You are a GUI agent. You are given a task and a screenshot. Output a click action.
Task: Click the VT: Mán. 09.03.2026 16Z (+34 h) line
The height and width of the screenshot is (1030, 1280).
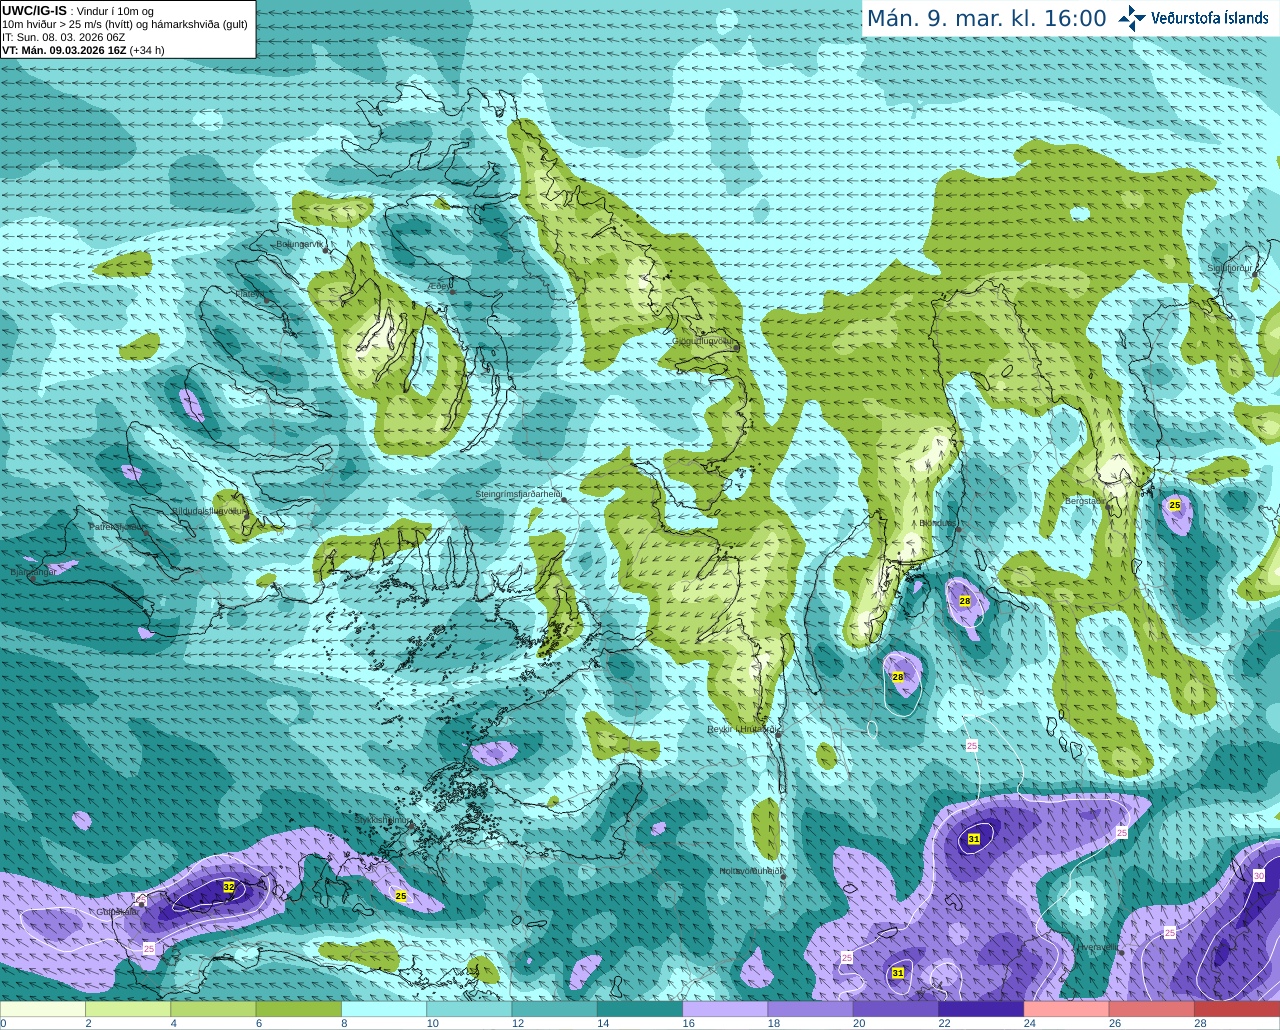pos(83,50)
